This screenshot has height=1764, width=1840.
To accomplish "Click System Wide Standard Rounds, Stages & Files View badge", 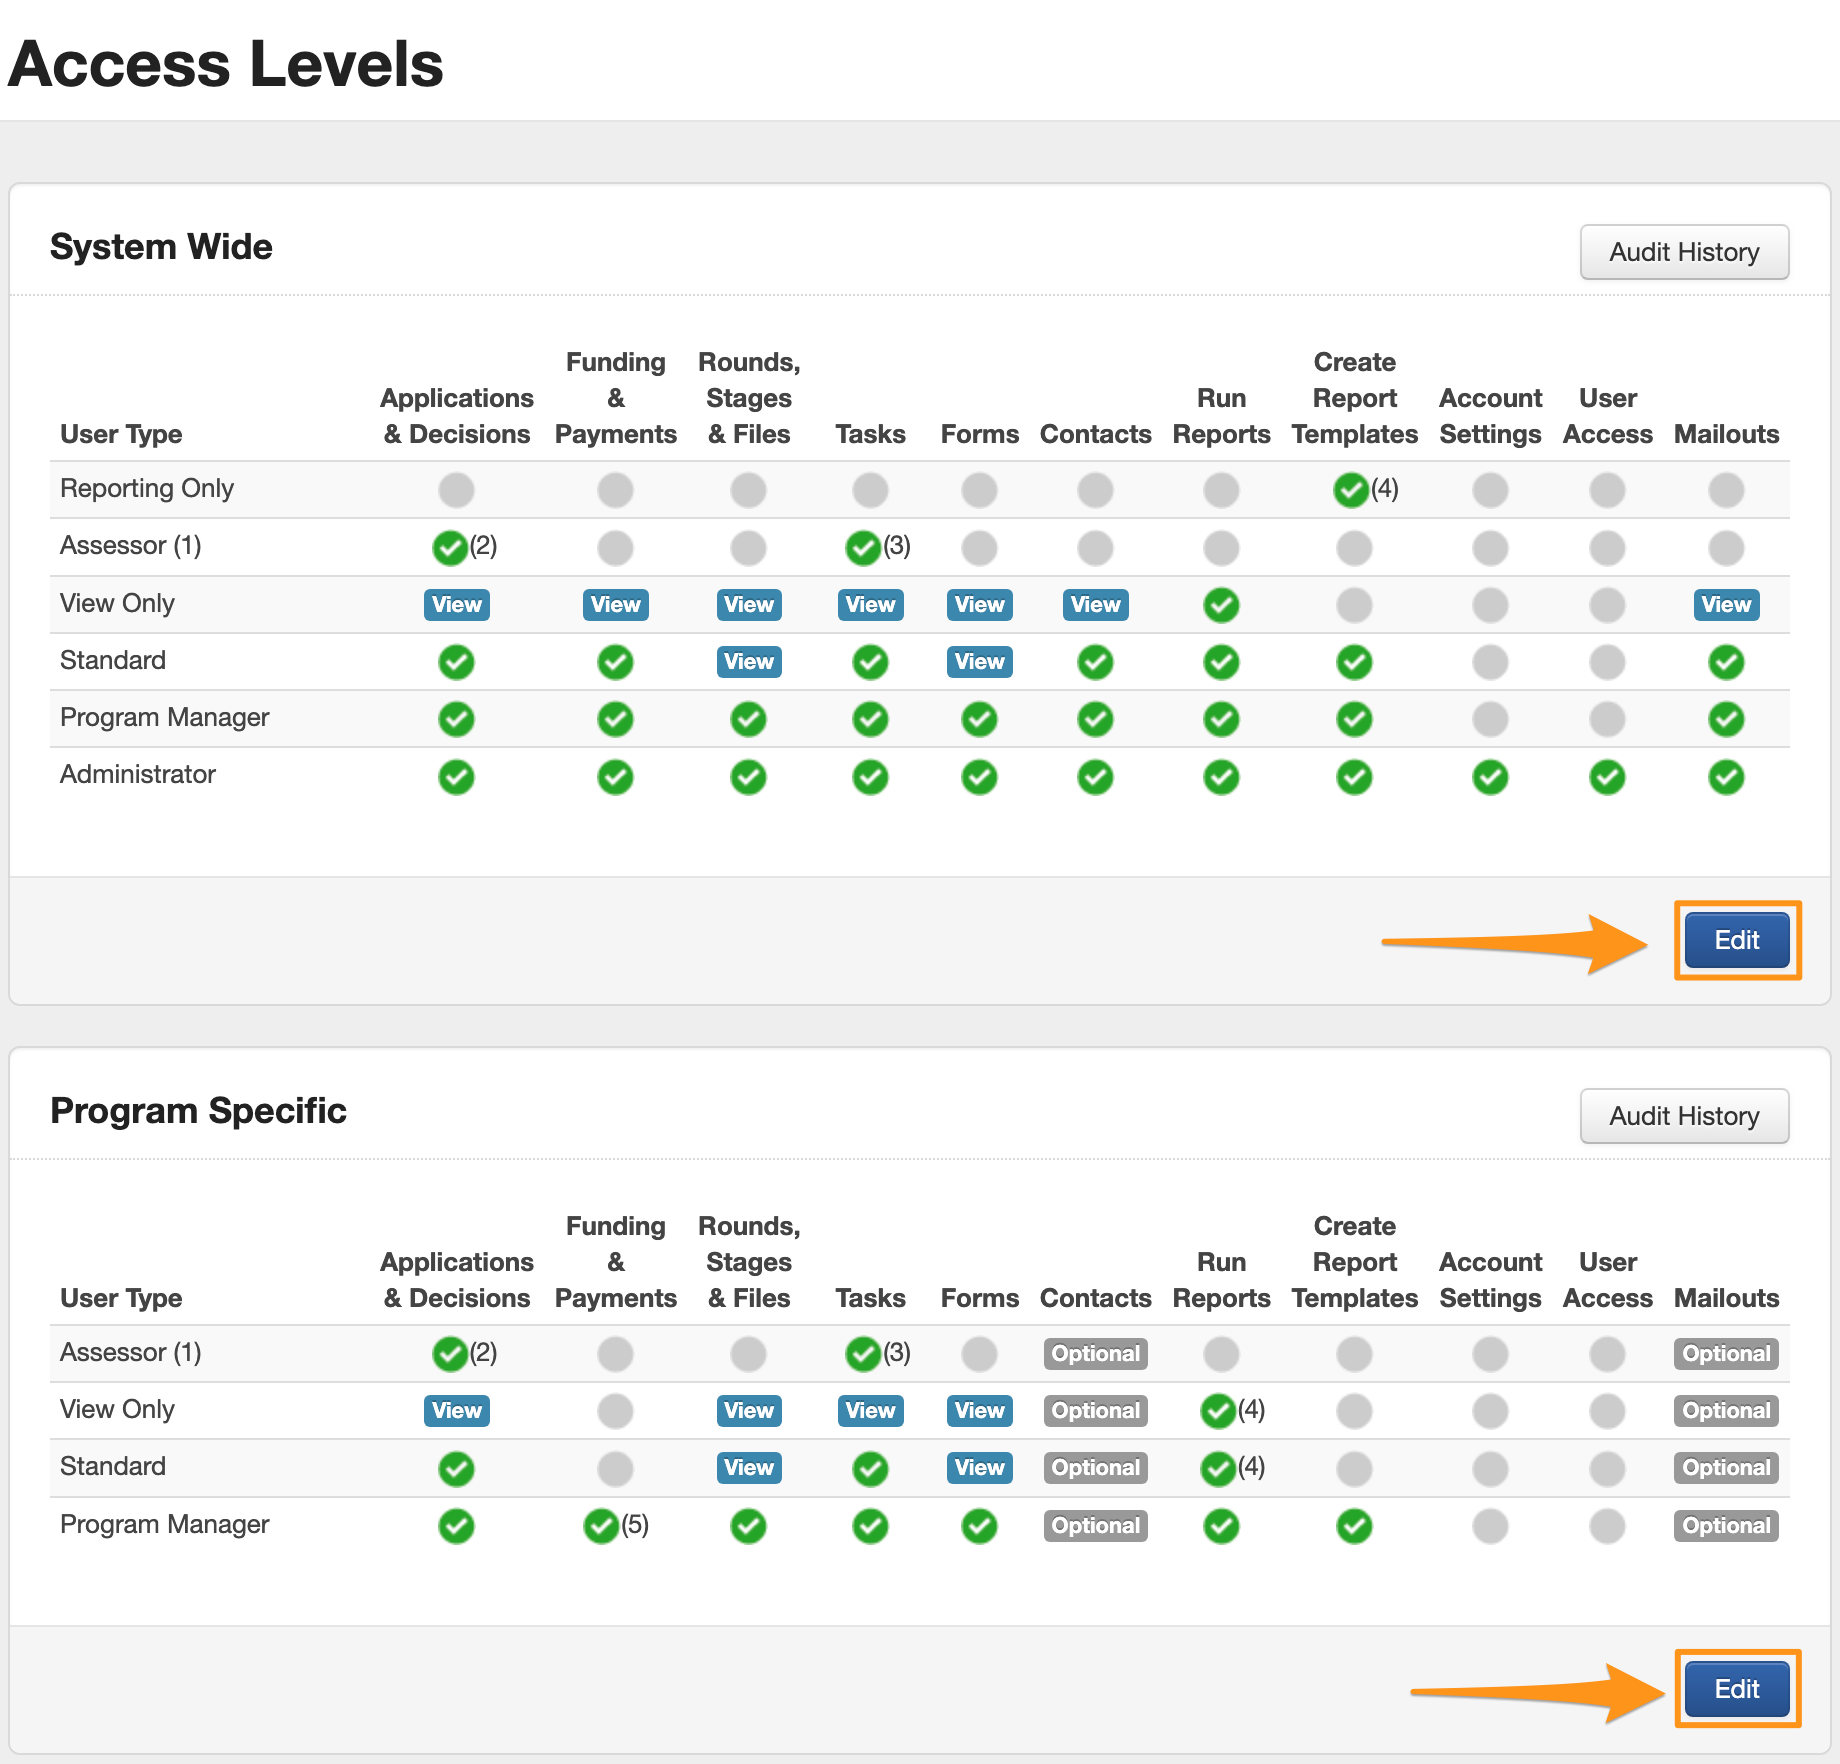I will point(749,662).
